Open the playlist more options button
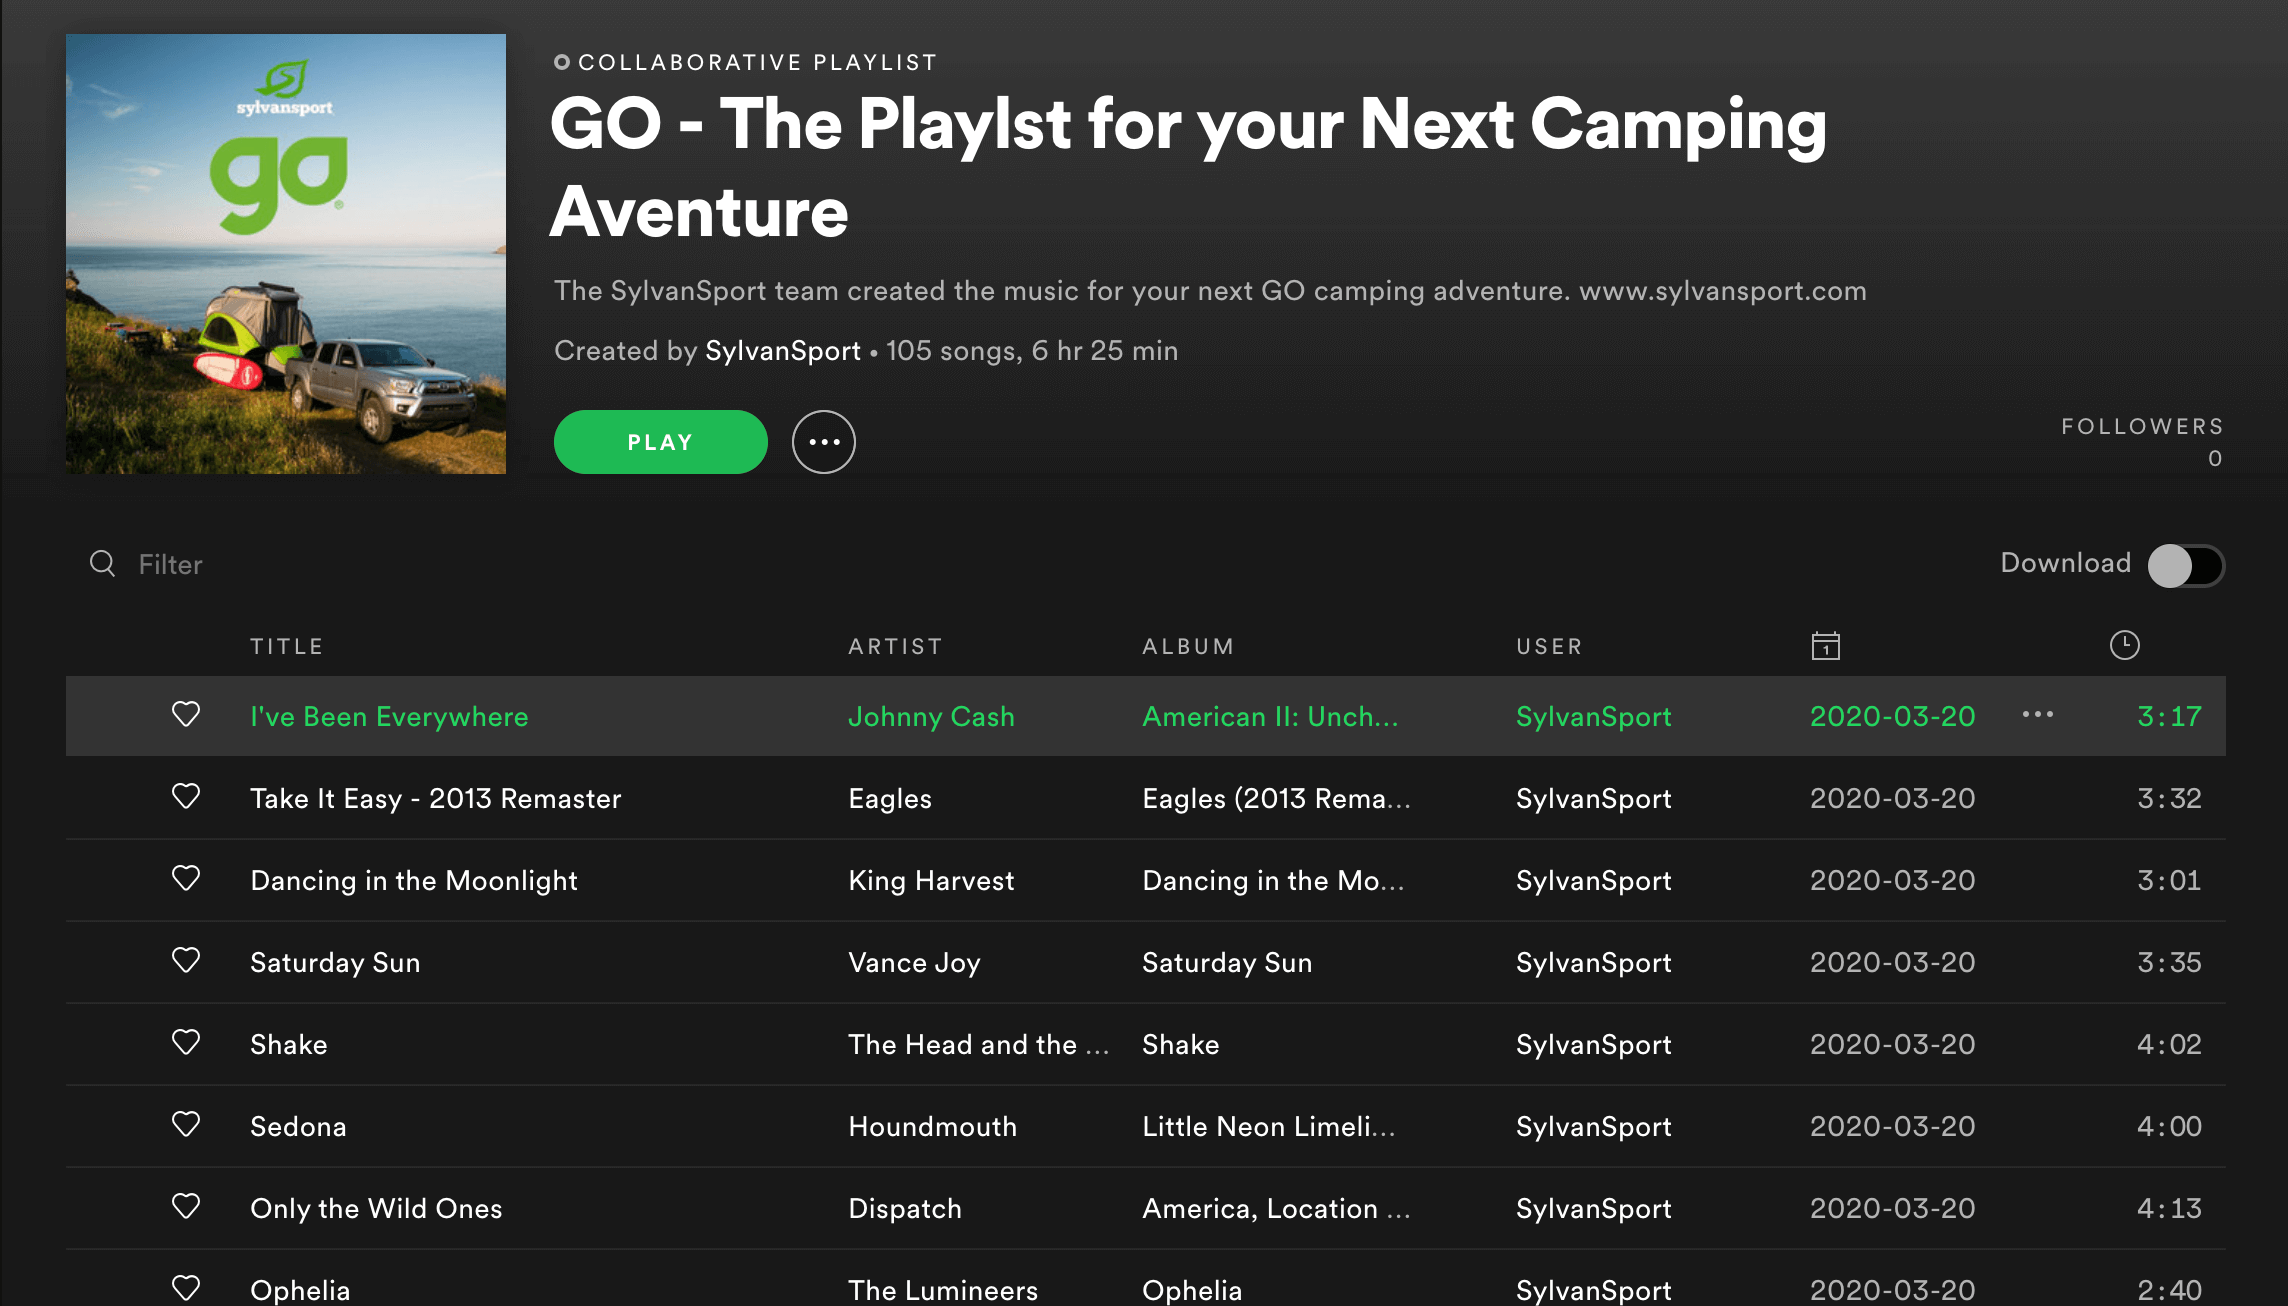 click(823, 442)
